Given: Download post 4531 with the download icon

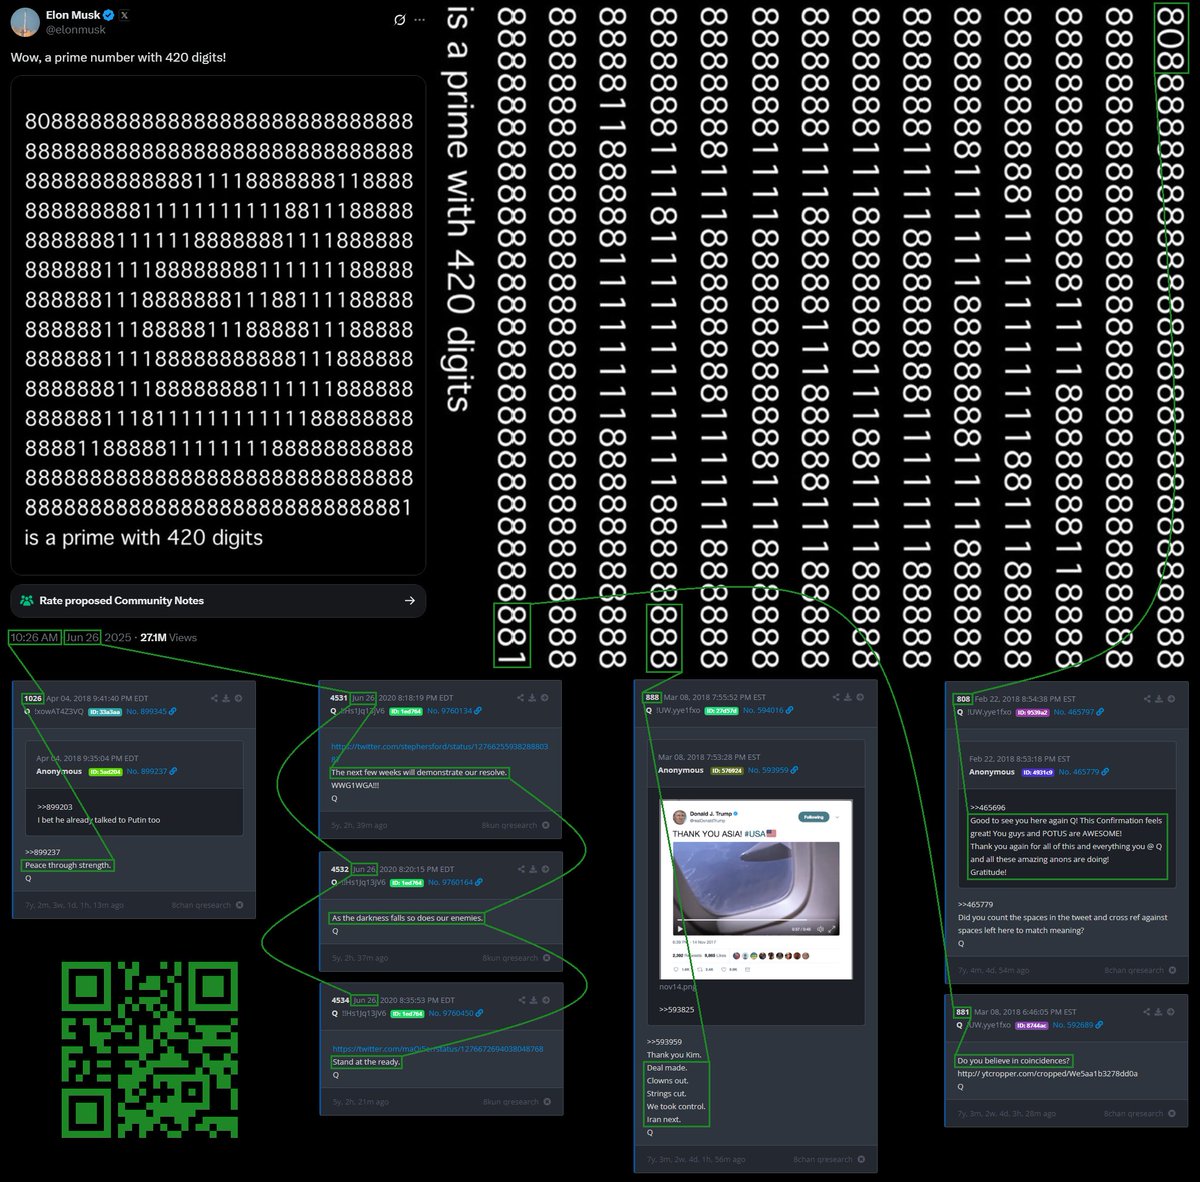Looking at the screenshot, I should pos(533,697).
